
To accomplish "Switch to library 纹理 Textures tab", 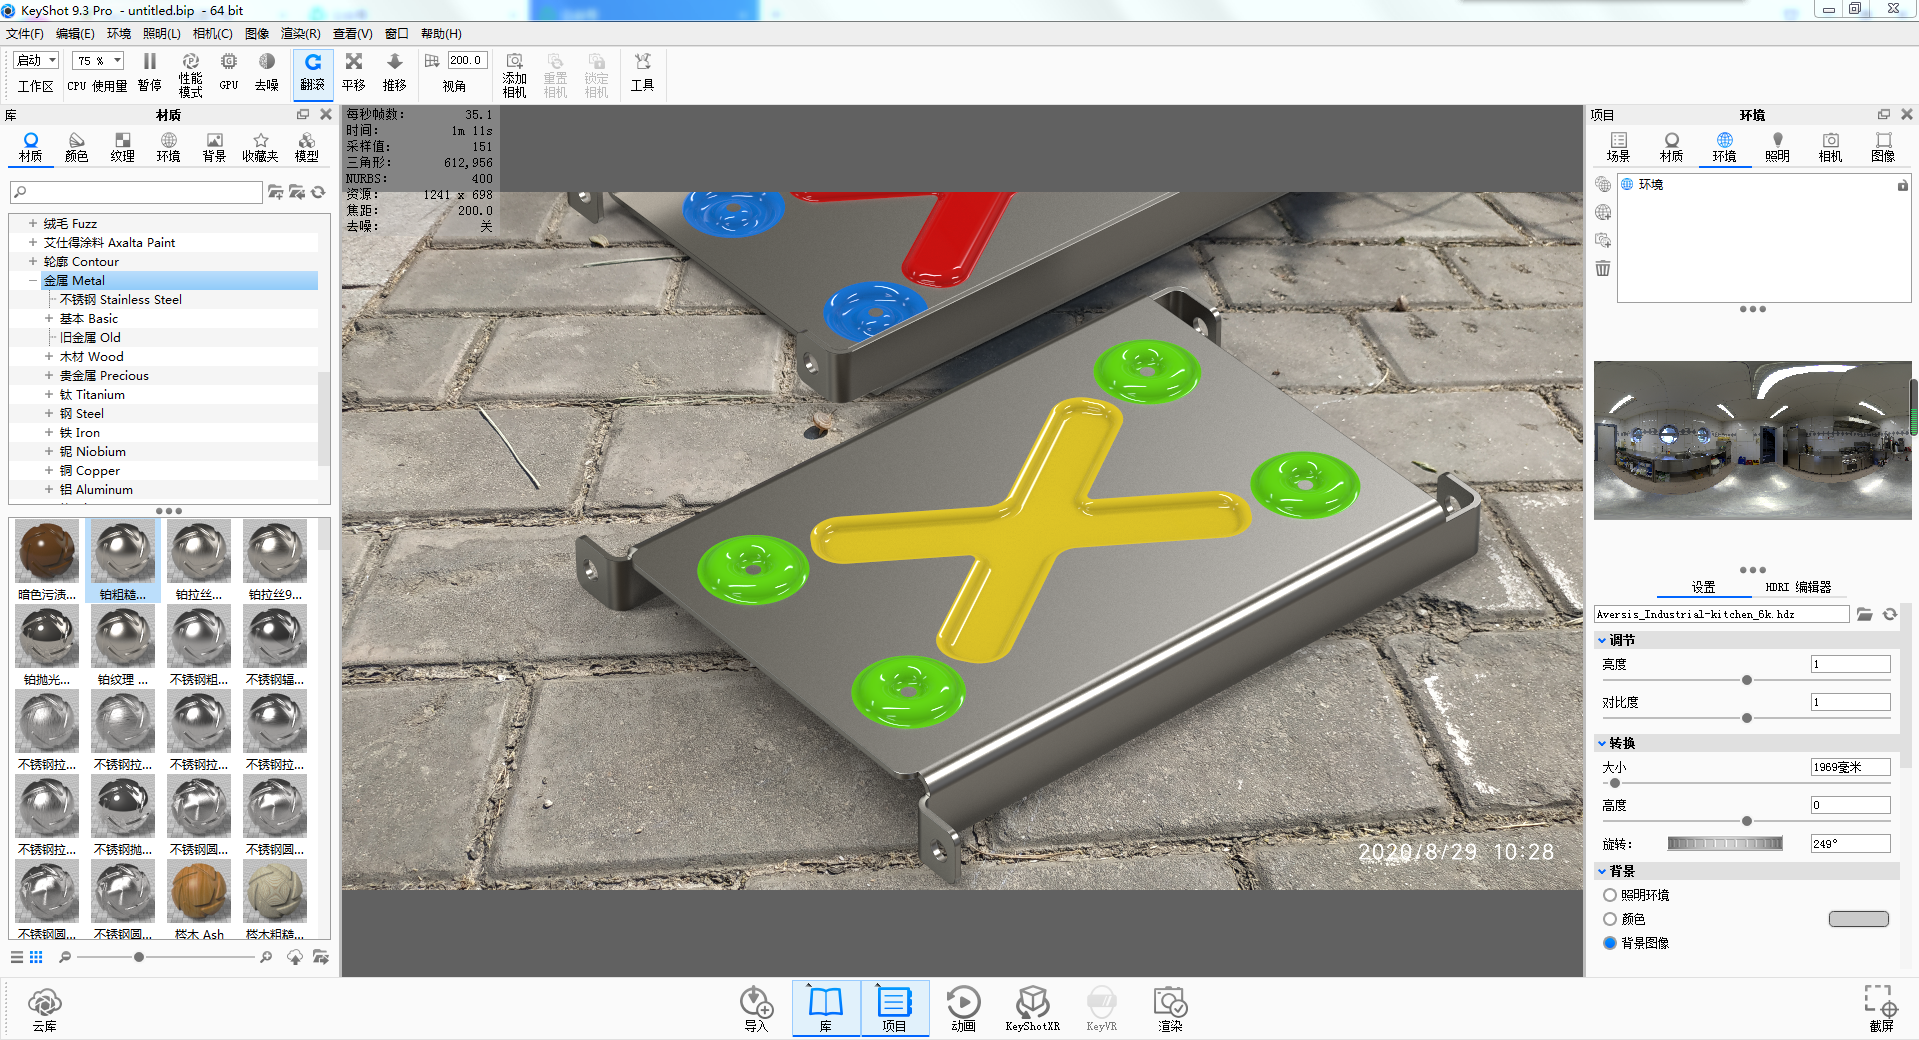I will click(123, 147).
